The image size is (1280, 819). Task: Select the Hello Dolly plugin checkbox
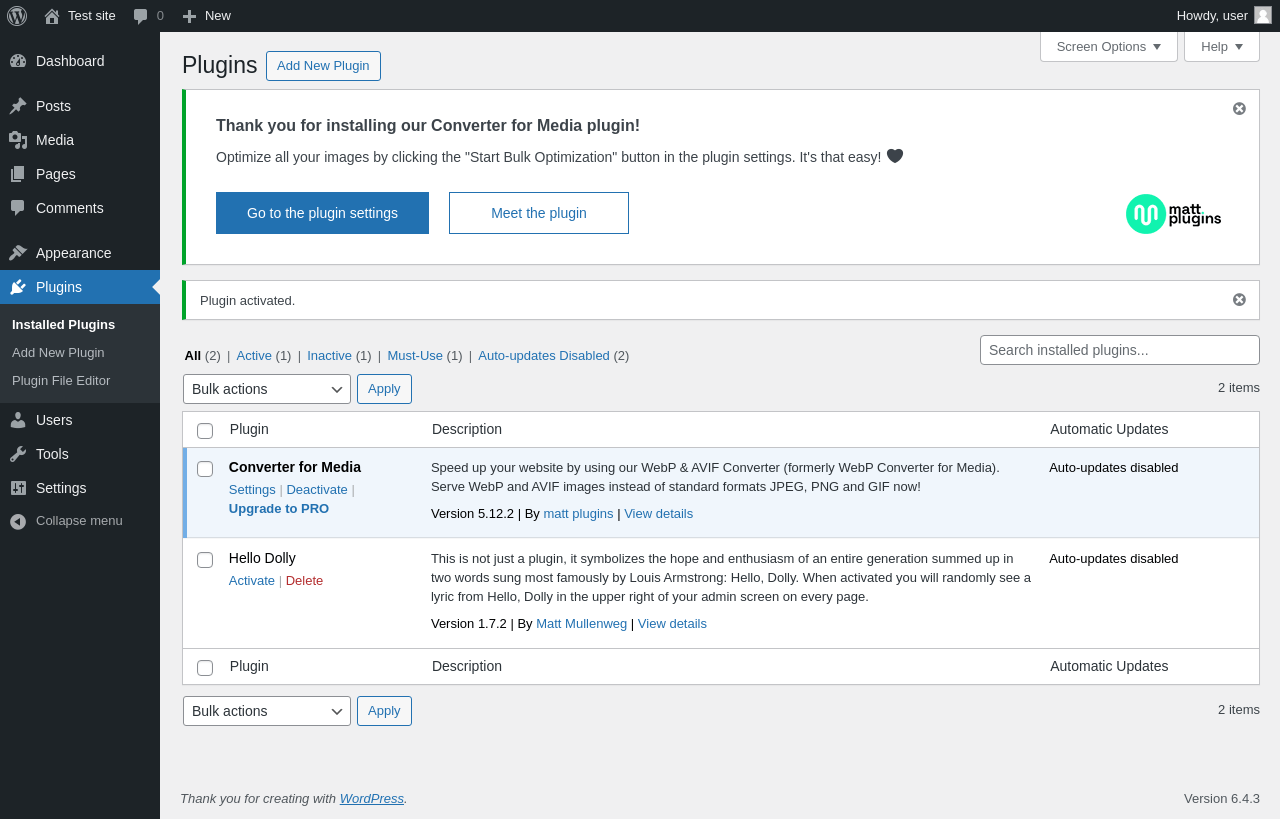(205, 560)
